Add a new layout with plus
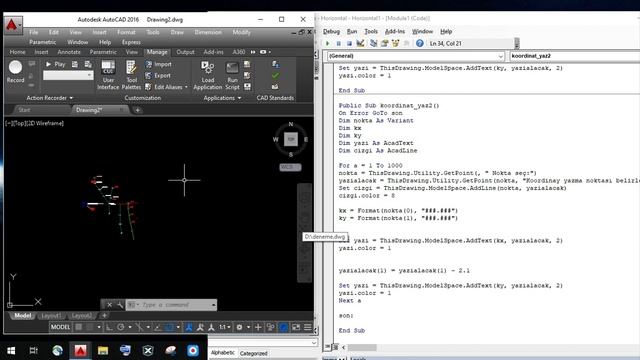 tap(104, 316)
